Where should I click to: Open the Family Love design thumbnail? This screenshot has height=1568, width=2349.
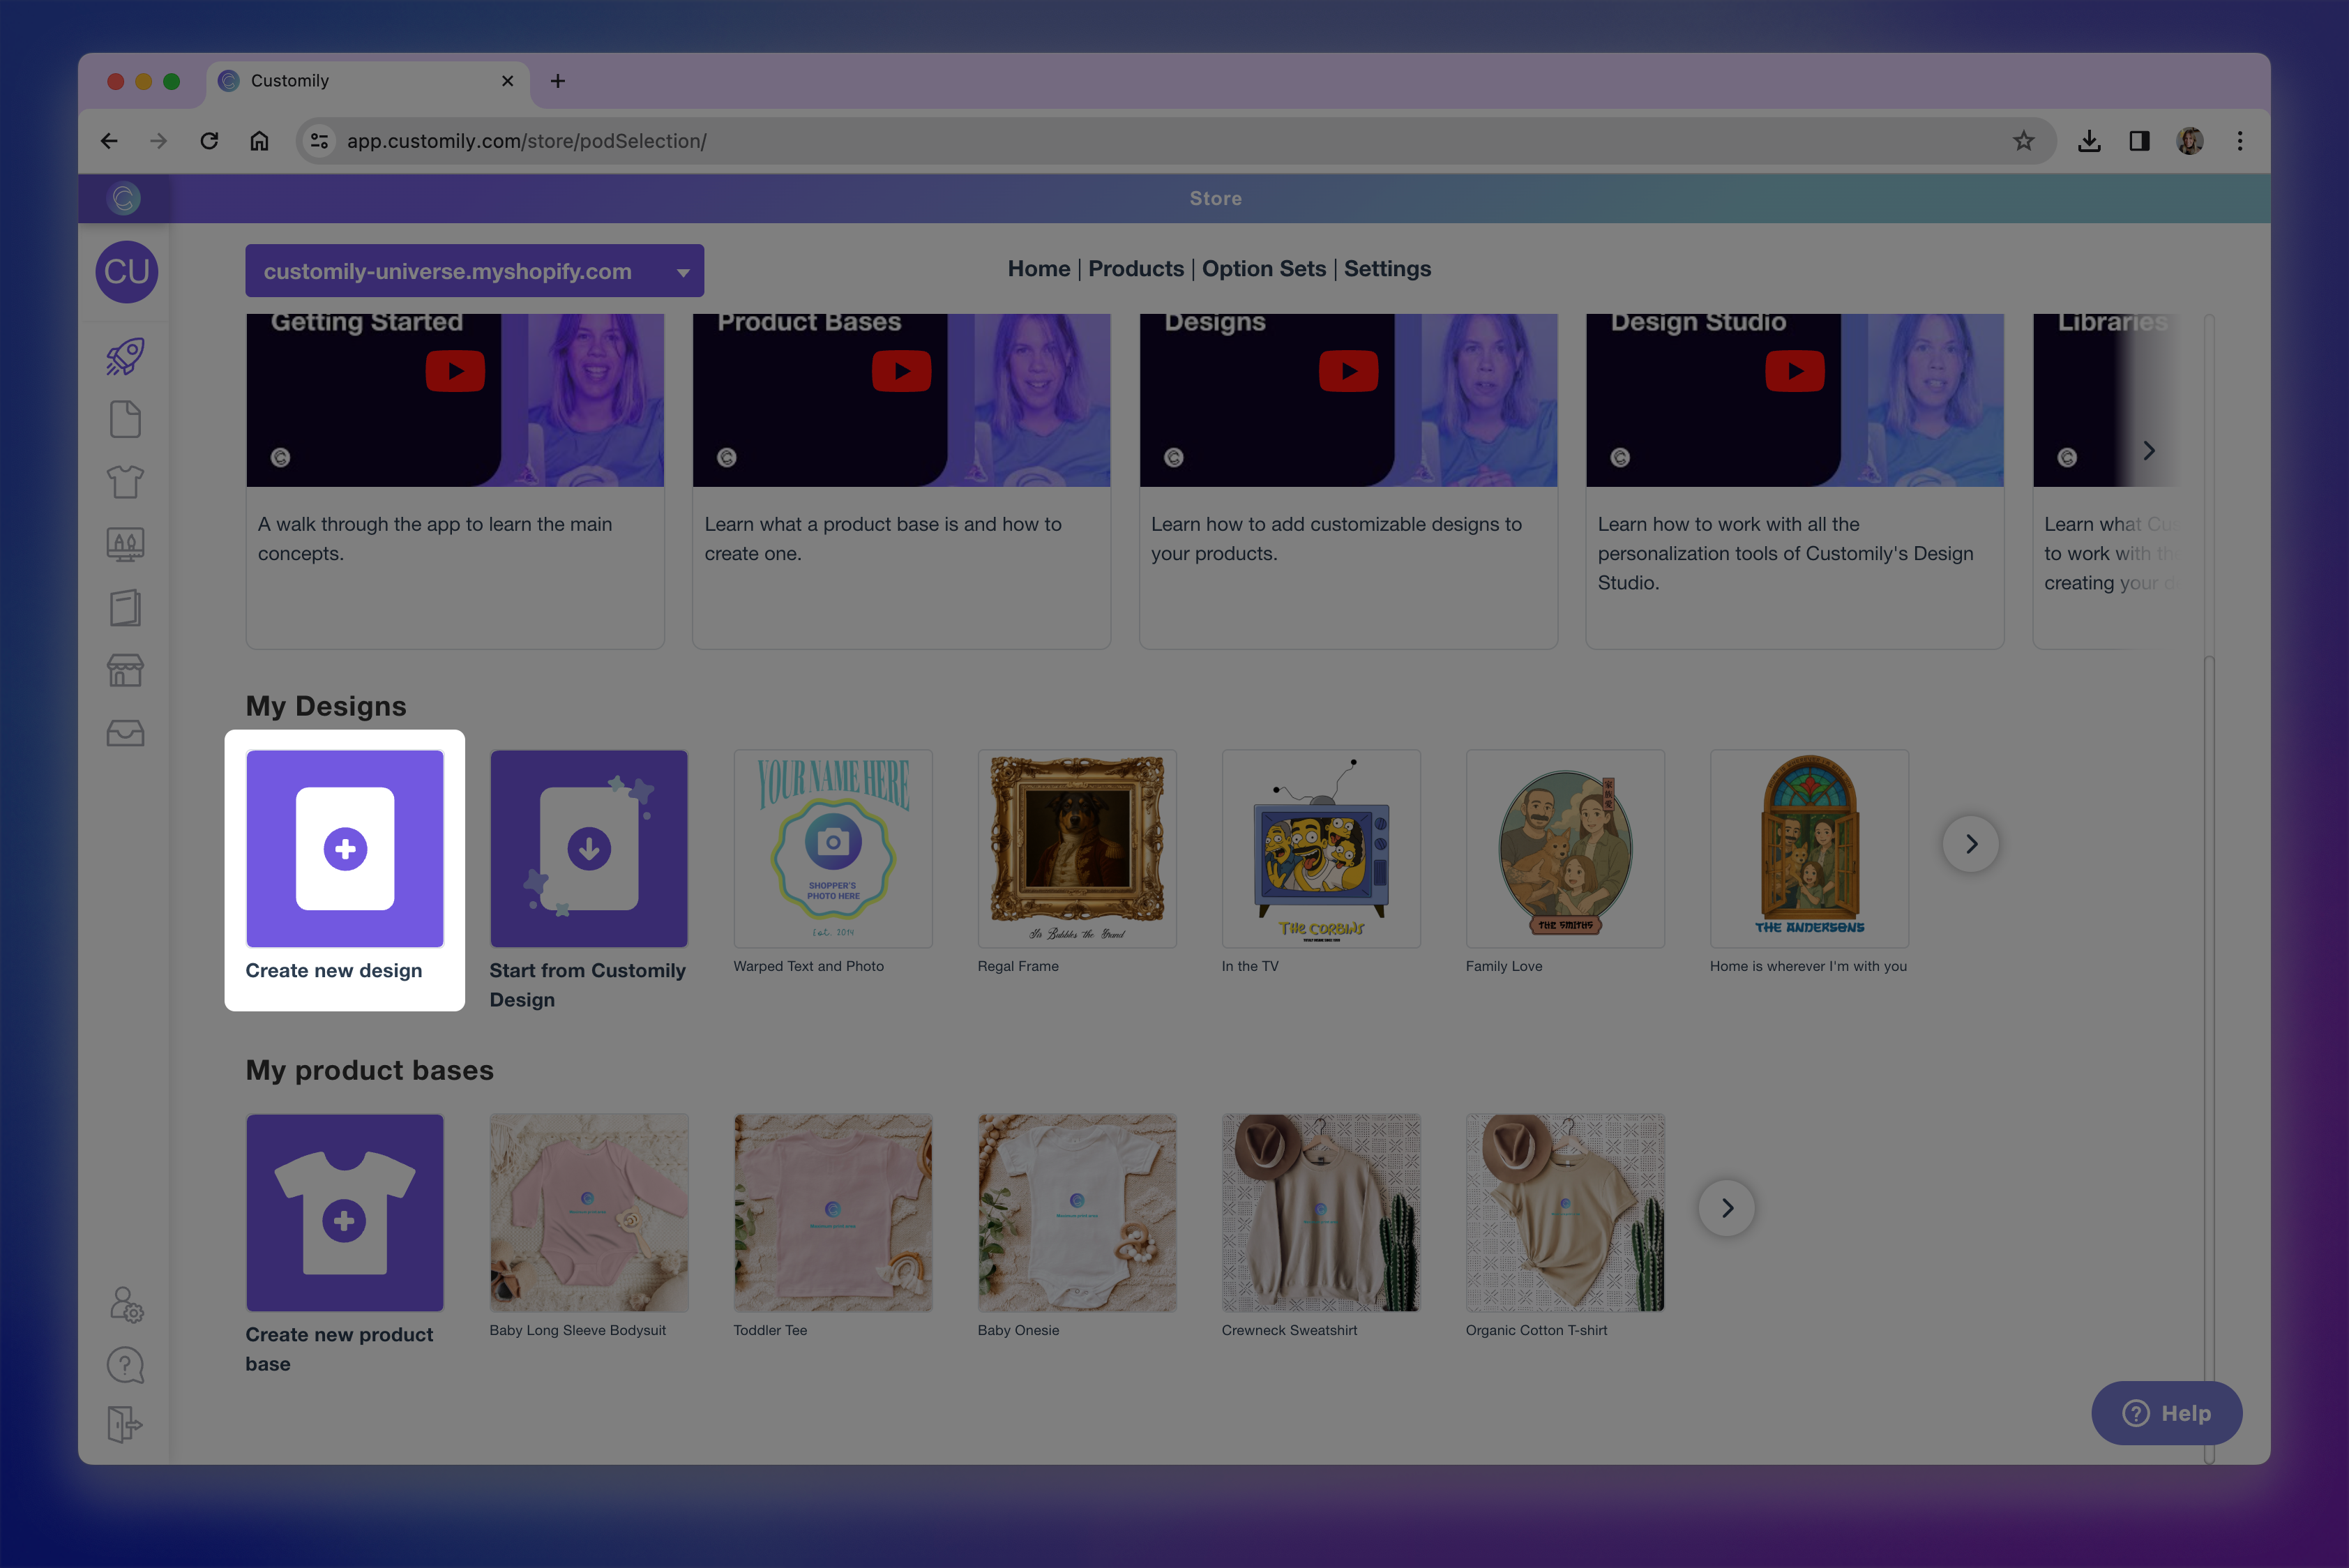pyautogui.click(x=1565, y=848)
